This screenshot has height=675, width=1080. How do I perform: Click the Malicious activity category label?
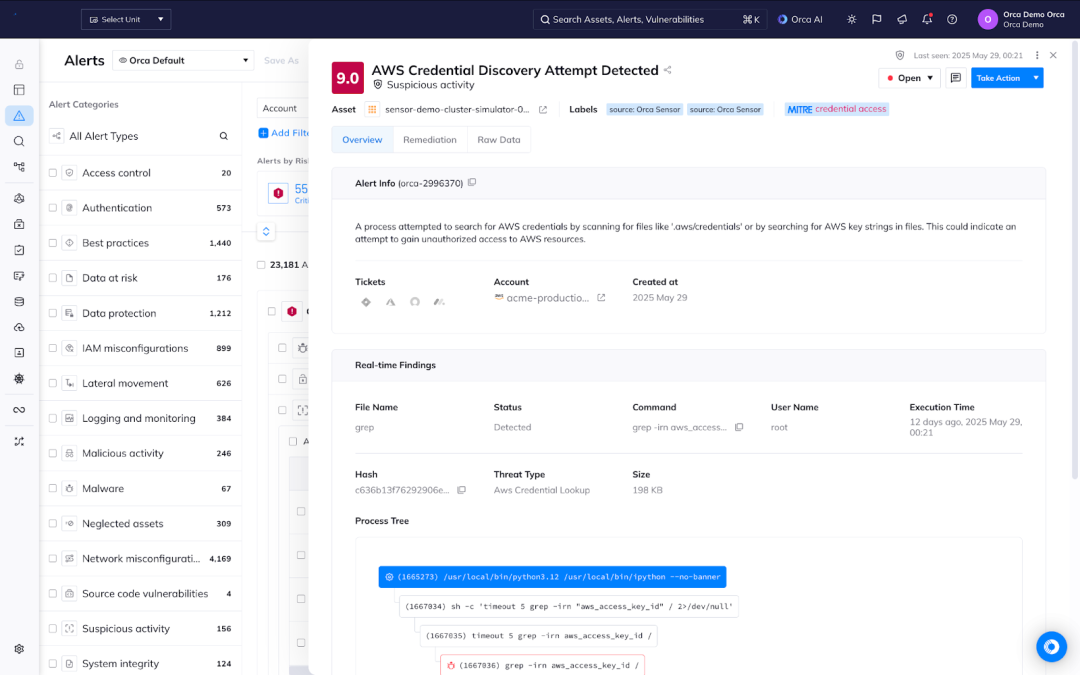tap(123, 453)
